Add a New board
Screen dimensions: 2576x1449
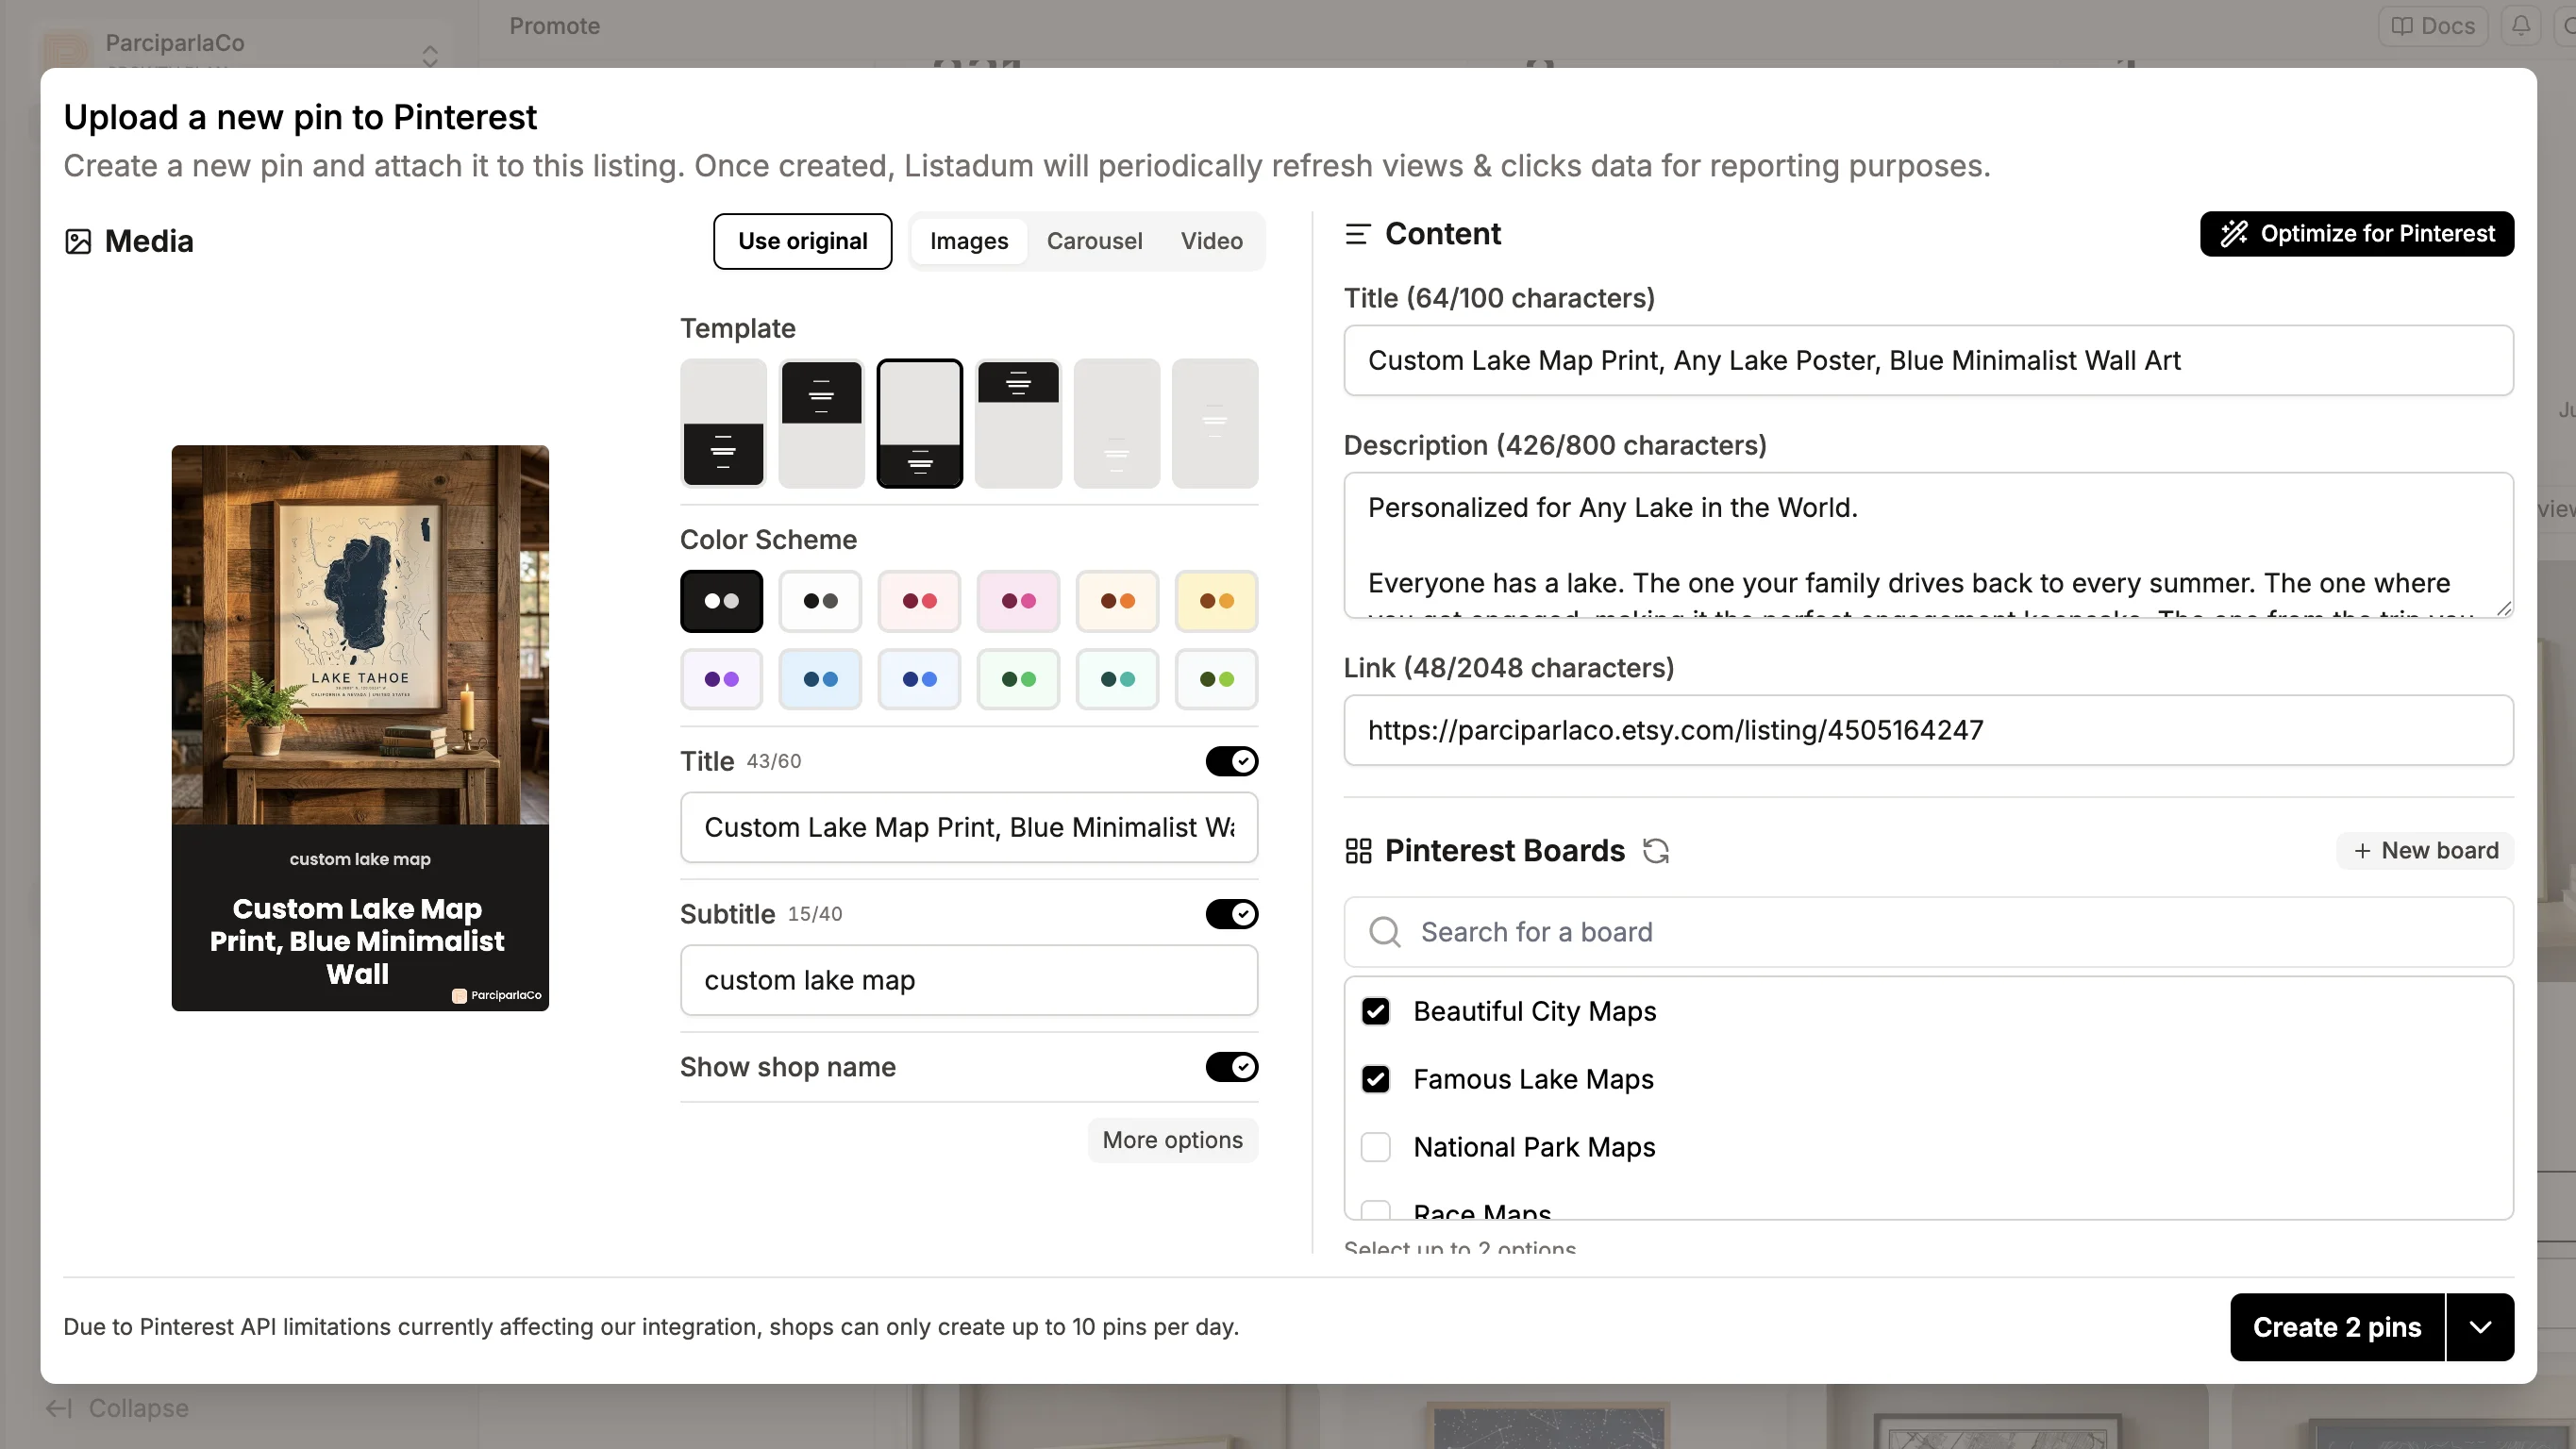[x=2425, y=851]
